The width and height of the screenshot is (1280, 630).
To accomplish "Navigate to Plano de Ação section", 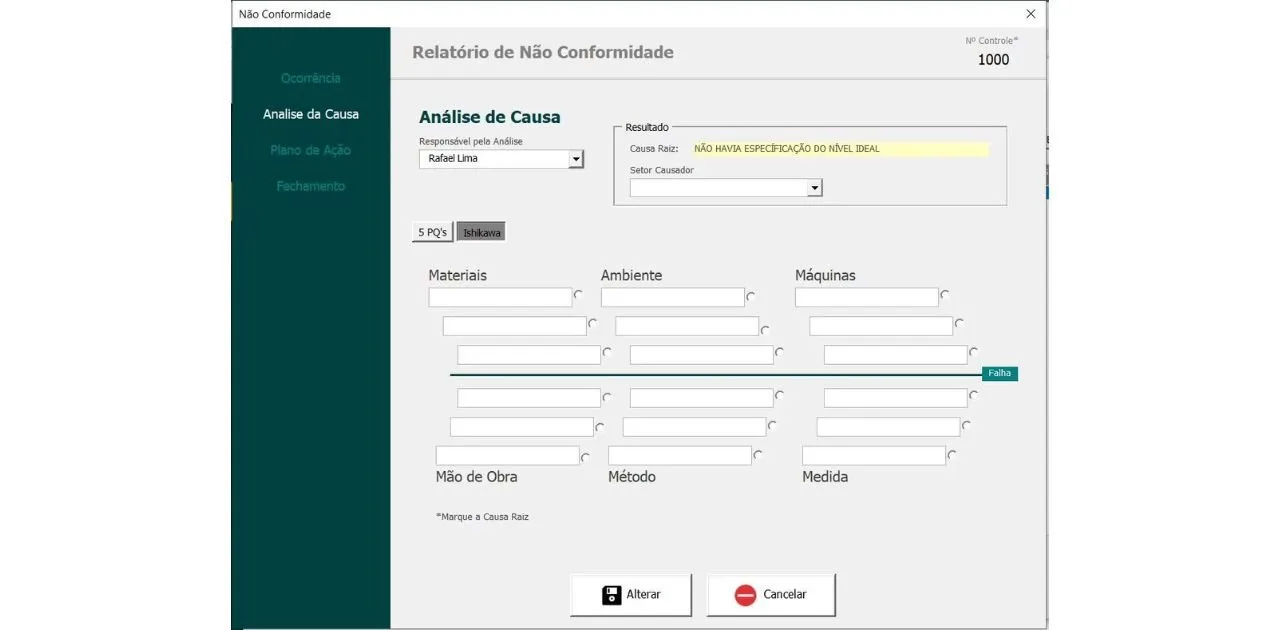I will coord(311,149).
